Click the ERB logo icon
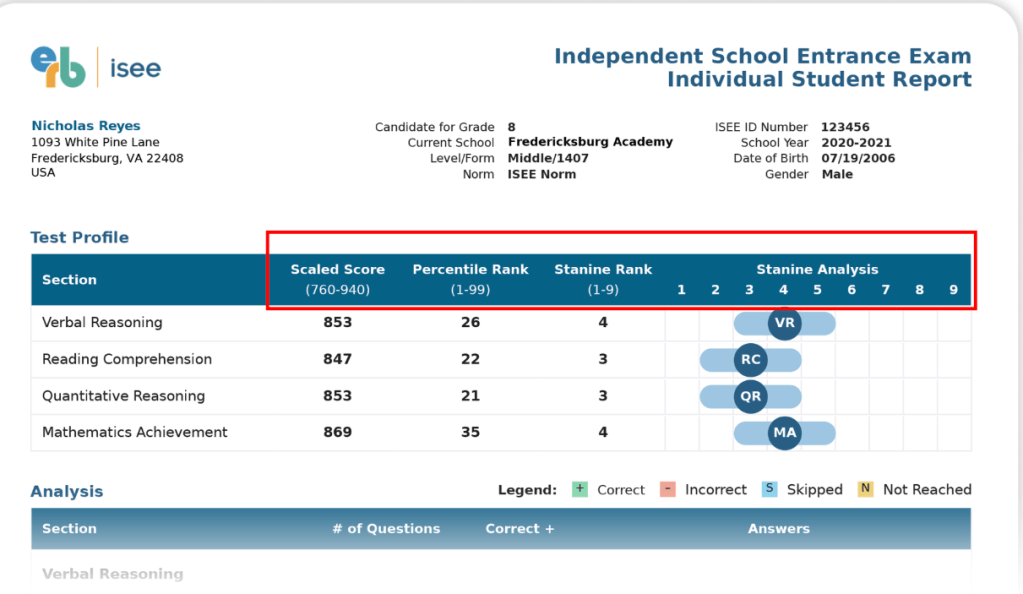Image resolution: width=1023 pixels, height=594 pixels. tap(58, 67)
